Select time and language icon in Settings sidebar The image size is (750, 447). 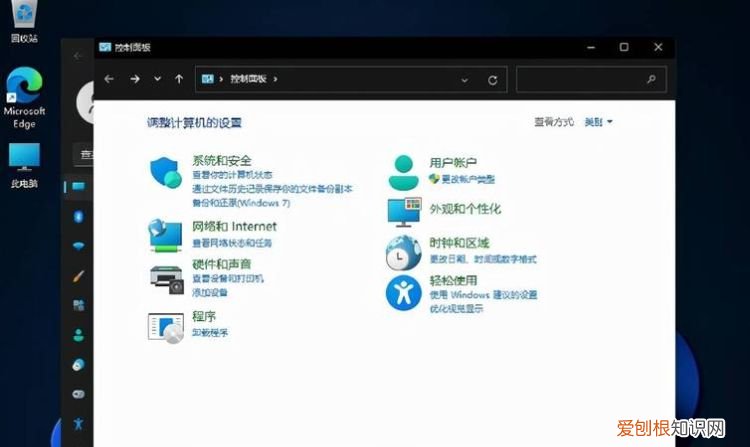tap(78, 365)
